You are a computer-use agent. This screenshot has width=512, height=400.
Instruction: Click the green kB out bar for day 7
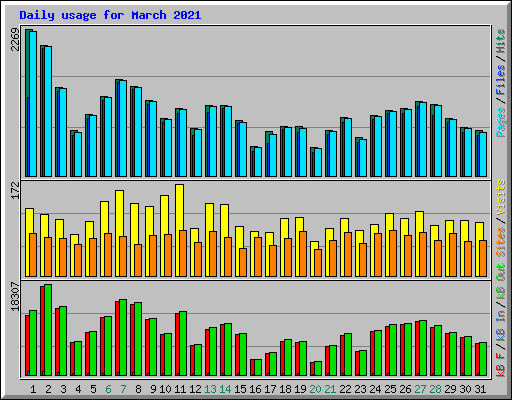coord(123,337)
